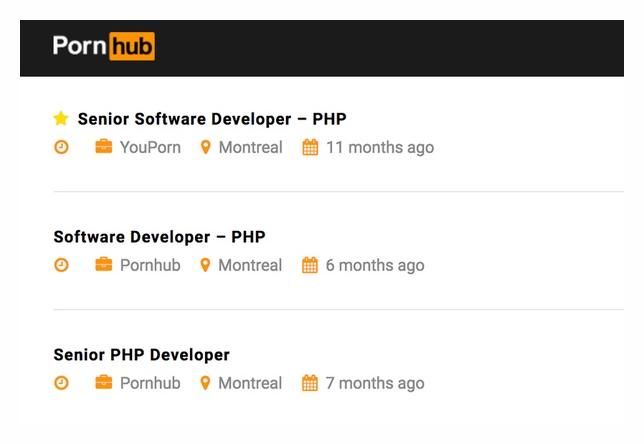Viewport: 644px width, 444px height.
Task: Click briefcase icon next to YouPorn
Action: tap(104, 146)
